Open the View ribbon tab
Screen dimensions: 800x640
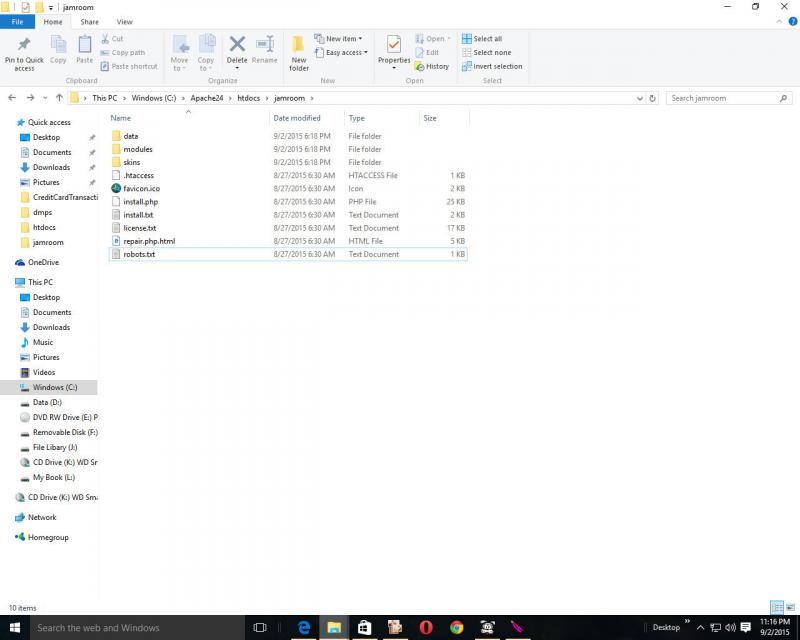(124, 21)
